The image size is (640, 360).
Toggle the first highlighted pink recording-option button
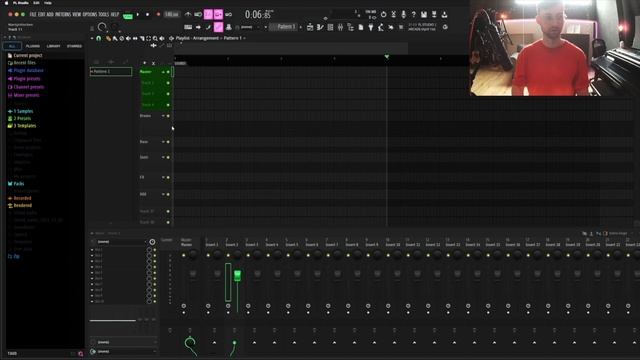pyautogui.click(x=208, y=15)
